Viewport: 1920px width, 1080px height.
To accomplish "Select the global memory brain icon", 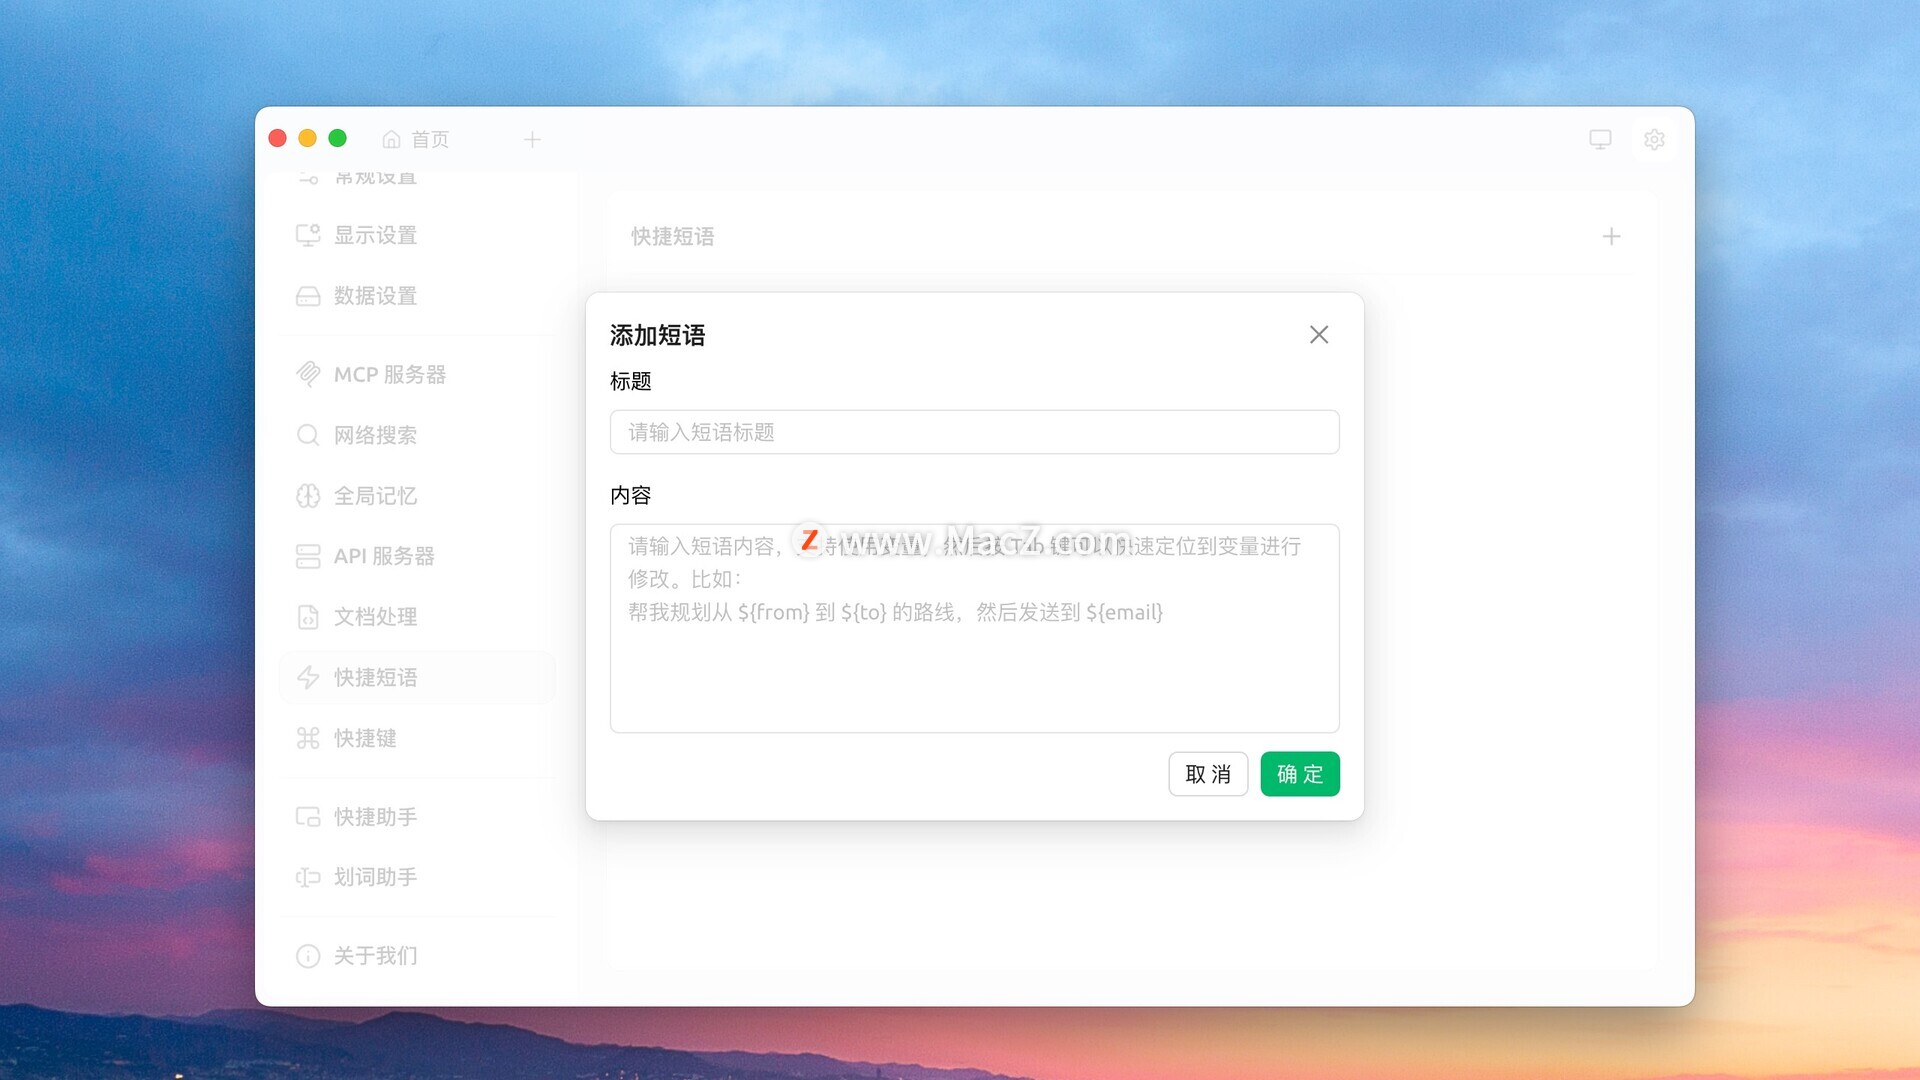I will click(308, 496).
